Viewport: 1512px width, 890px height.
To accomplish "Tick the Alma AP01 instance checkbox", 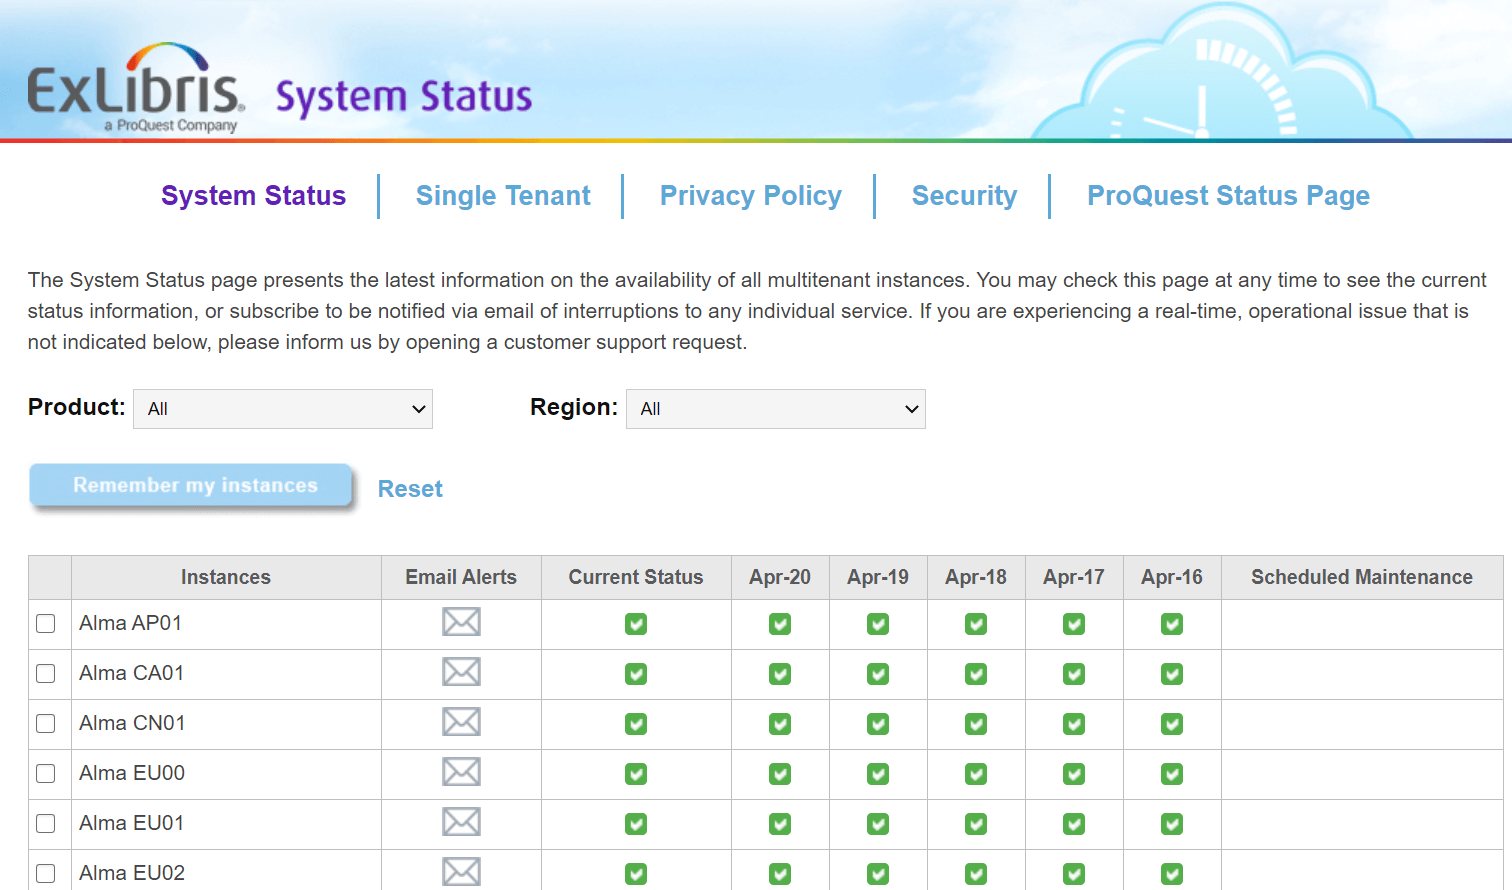I will click(x=46, y=623).
